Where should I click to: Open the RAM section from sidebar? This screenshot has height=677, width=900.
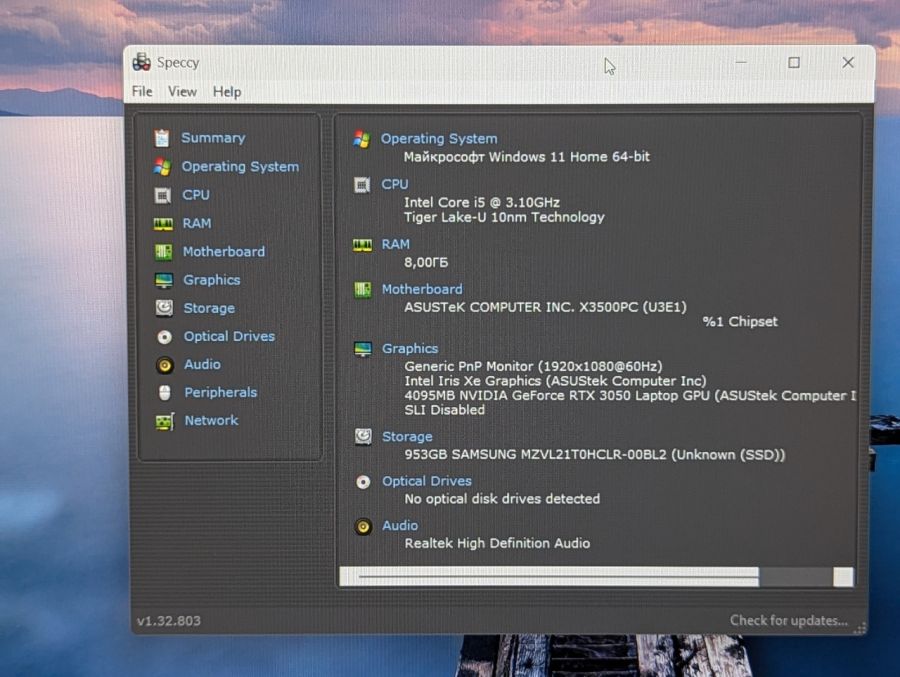[197, 223]
